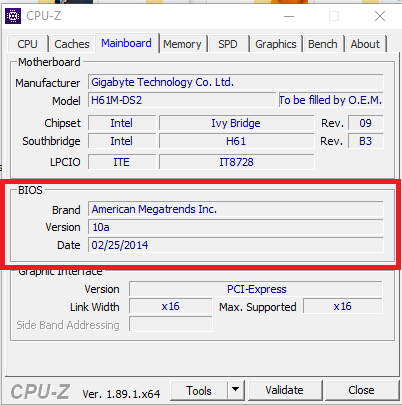
Task: Expand the Tools dropdown arrow
Action: click(x=236, y=390)
